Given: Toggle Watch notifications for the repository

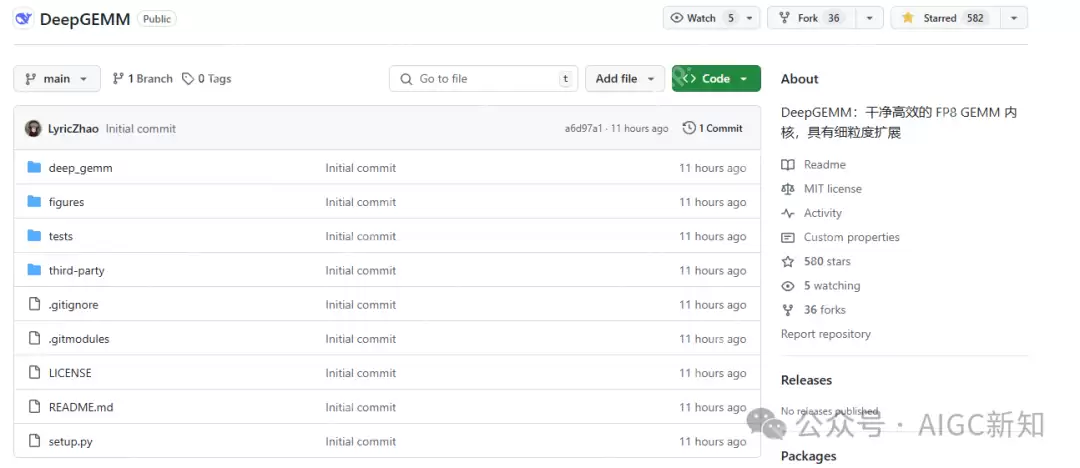Looking at the screenshot, I should (704, 18).
